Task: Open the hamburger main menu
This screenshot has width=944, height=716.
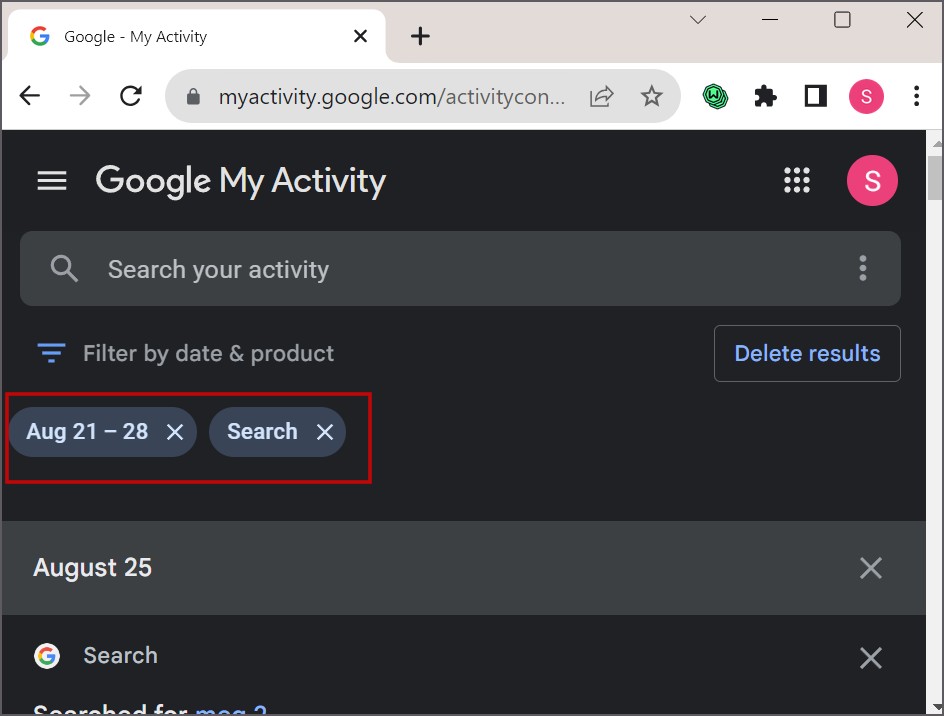Action: click(52, 181)
